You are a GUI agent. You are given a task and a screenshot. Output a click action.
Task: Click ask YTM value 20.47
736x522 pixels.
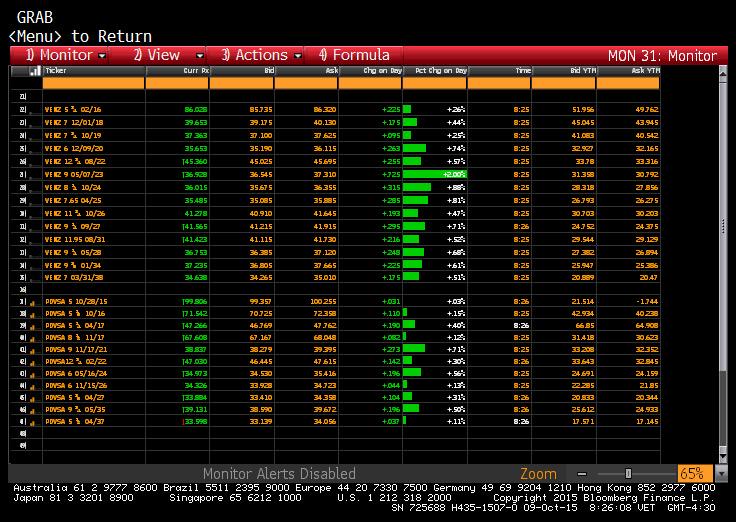[x=649, y=277]
